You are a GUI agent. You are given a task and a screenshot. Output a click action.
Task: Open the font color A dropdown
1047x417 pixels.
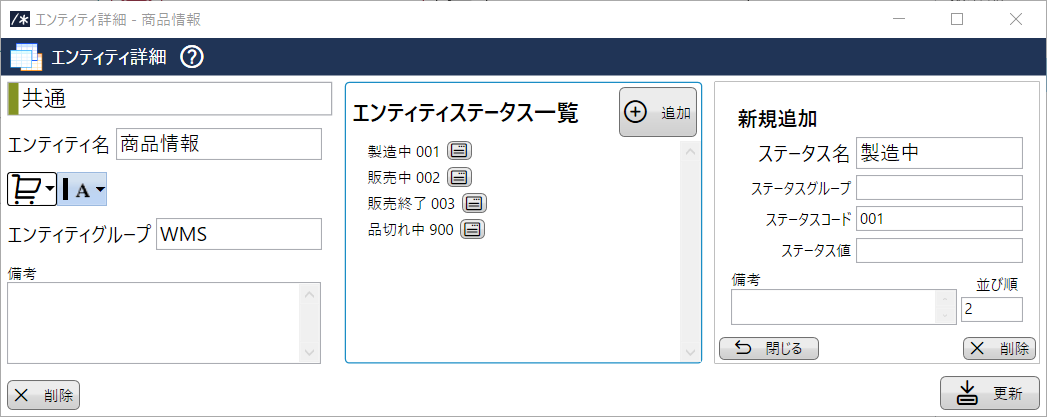[x=84, y=189]
